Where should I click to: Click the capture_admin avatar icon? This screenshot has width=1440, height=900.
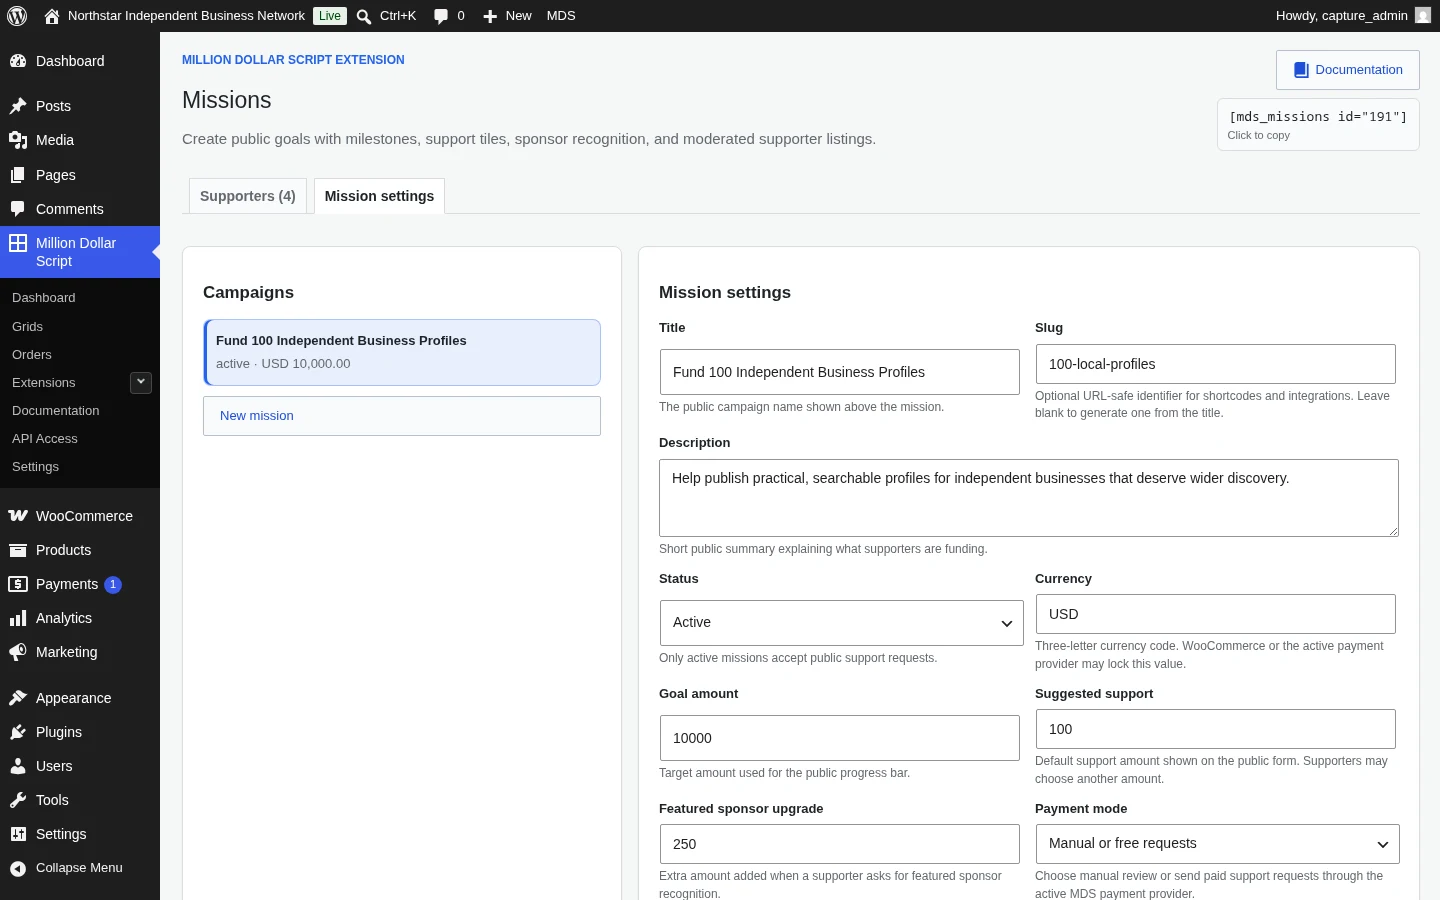point(1423,16)
